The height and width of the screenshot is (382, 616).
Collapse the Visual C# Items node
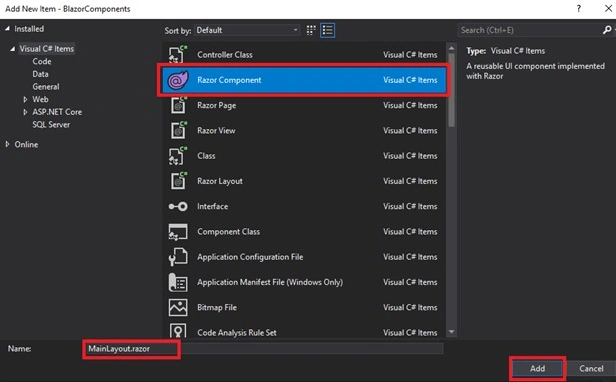point(13,49)
